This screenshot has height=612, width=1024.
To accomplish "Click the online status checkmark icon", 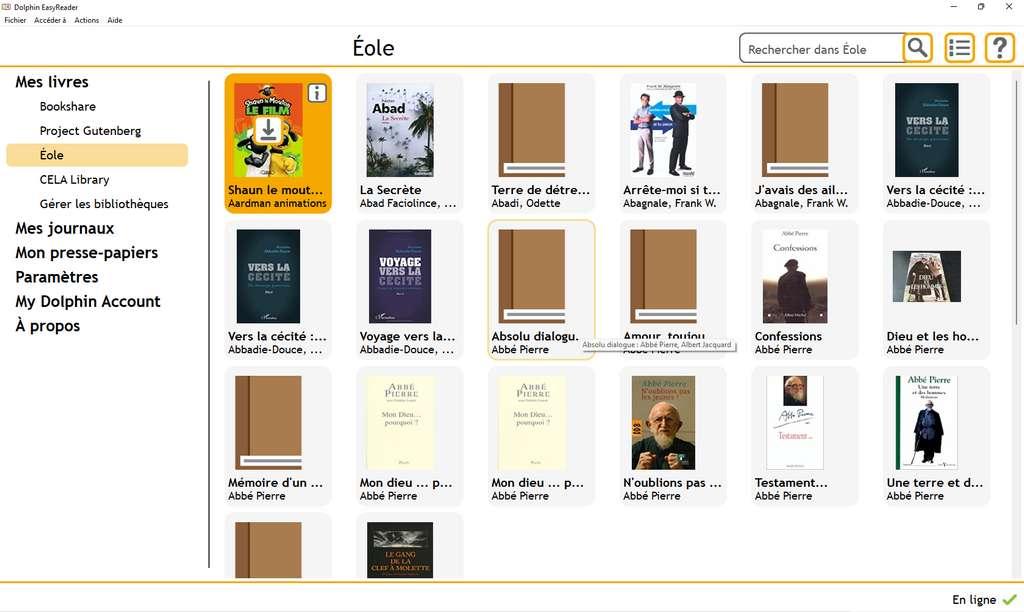I will pyautogui.click(x=1010, y=599).
